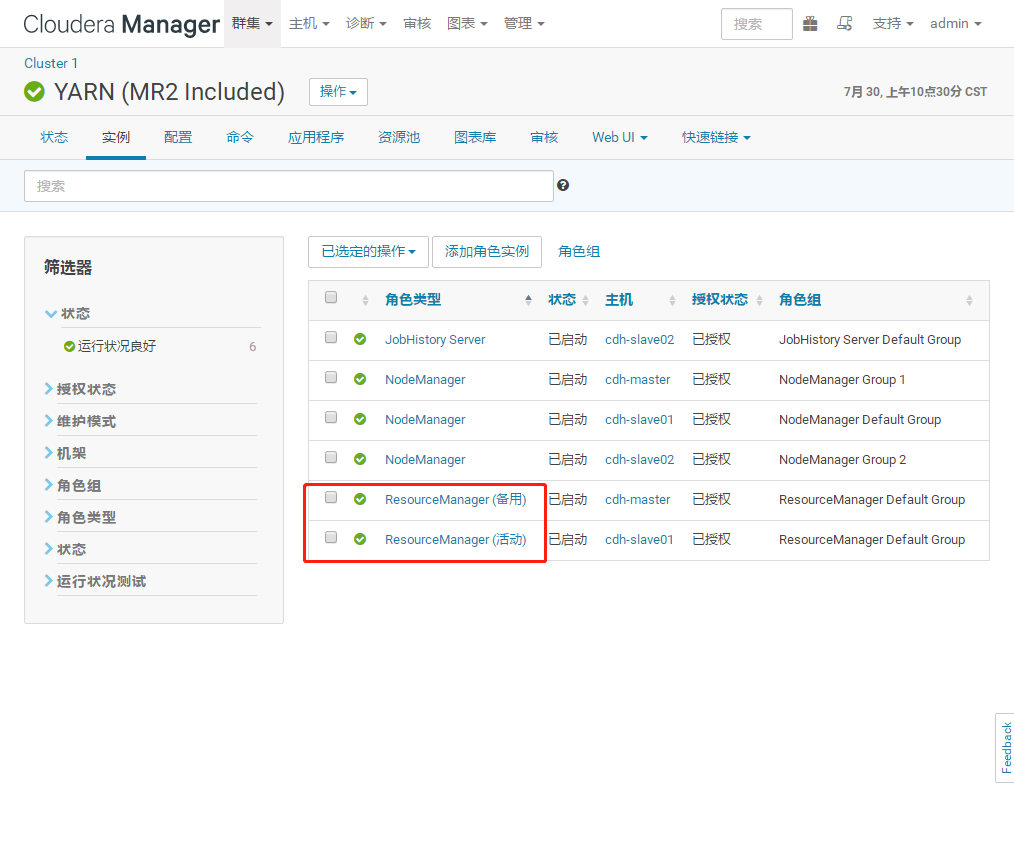1014x860 pixels.
Task: Click health icon of ResourceManager (备用) row
Action: click(360, 499)
